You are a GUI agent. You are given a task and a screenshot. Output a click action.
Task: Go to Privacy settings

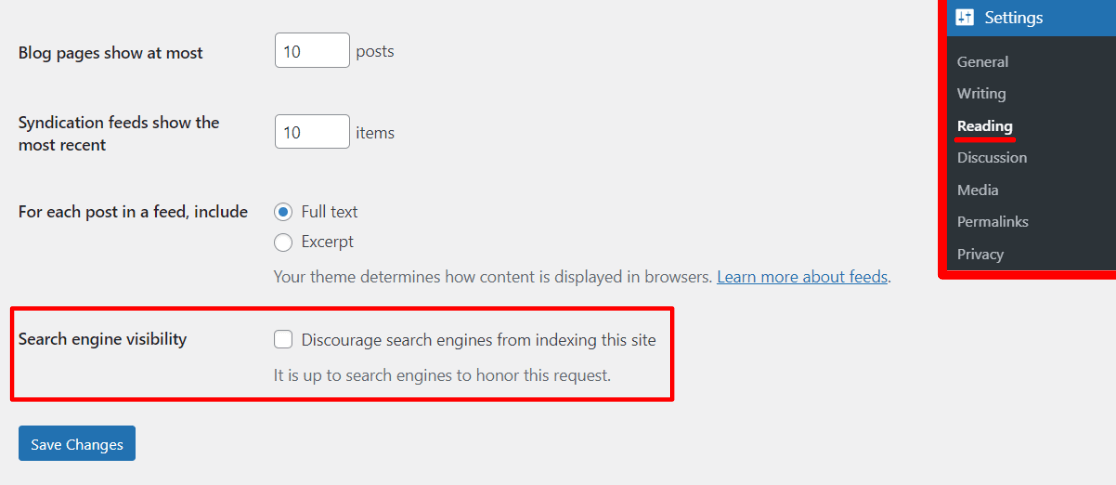(x=980, y=254)
